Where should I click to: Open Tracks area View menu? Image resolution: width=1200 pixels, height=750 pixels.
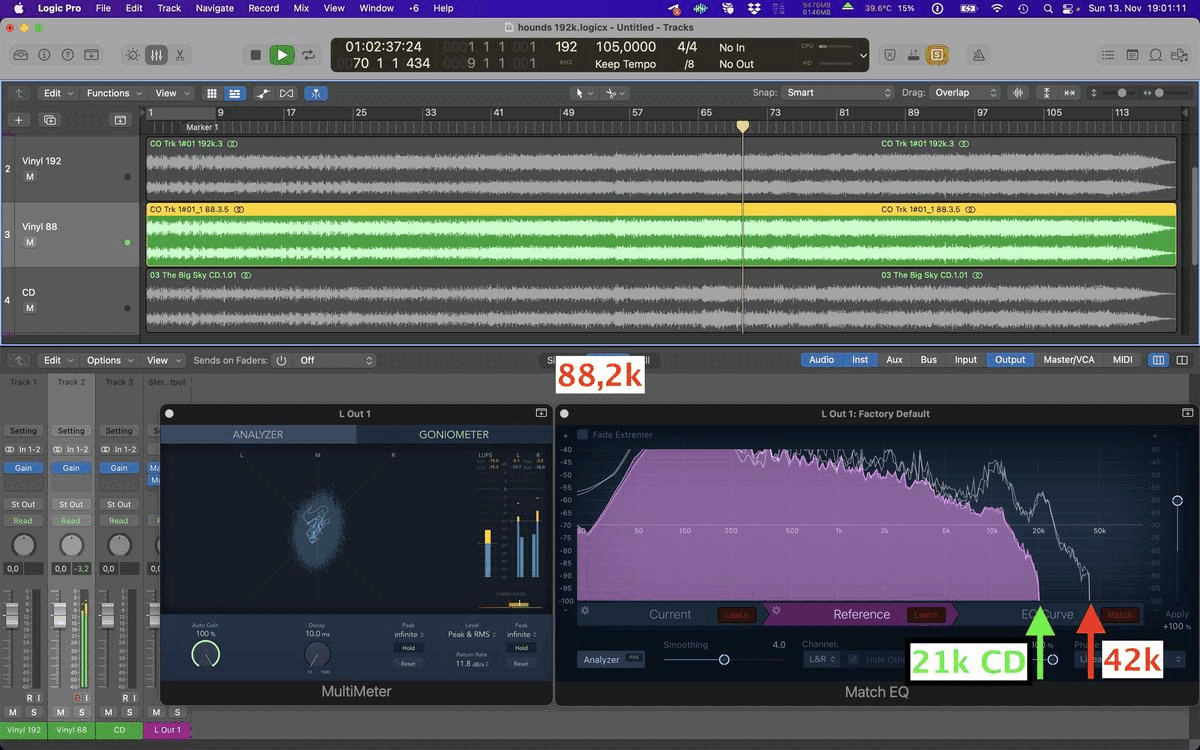tap(171, 93)
